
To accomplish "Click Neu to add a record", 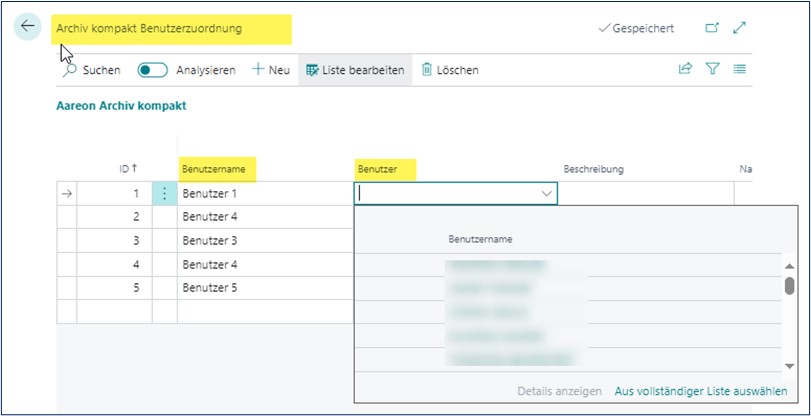I will click(270, 70).
